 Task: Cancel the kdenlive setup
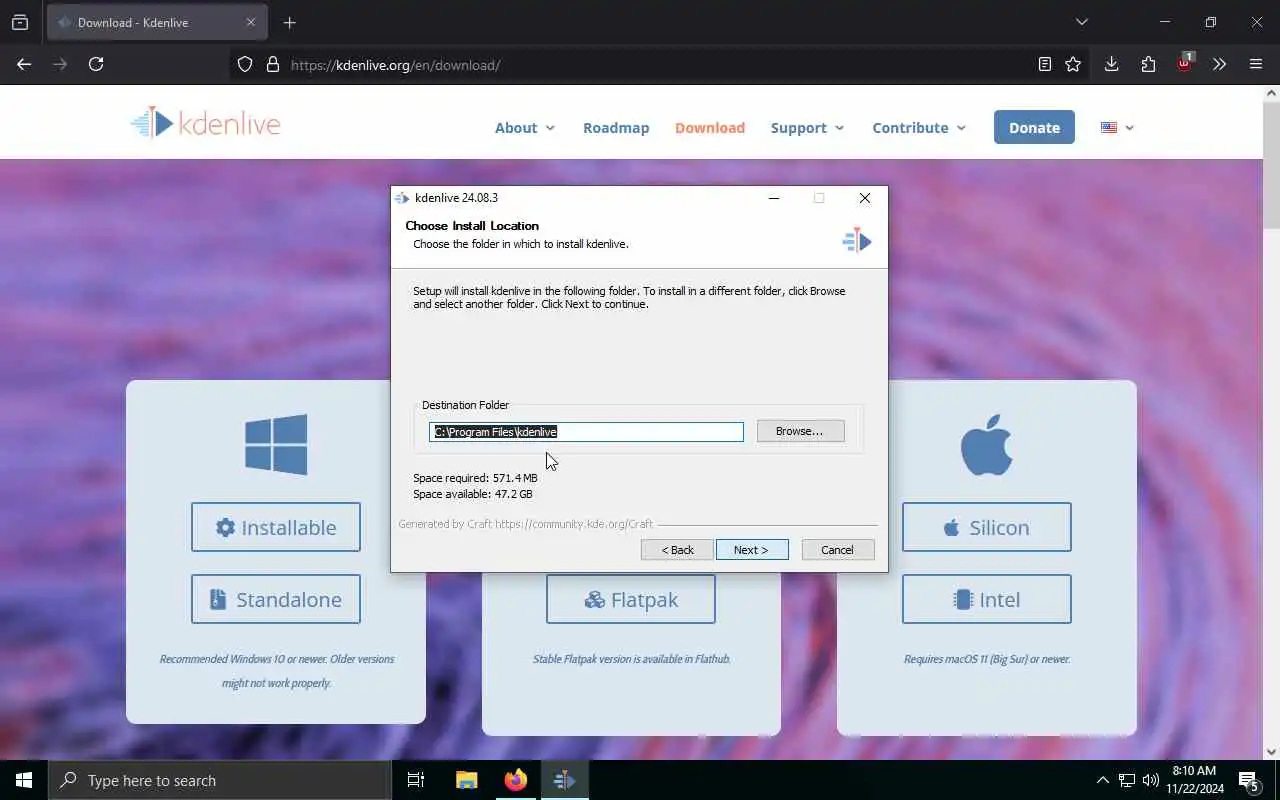(838, 550)
